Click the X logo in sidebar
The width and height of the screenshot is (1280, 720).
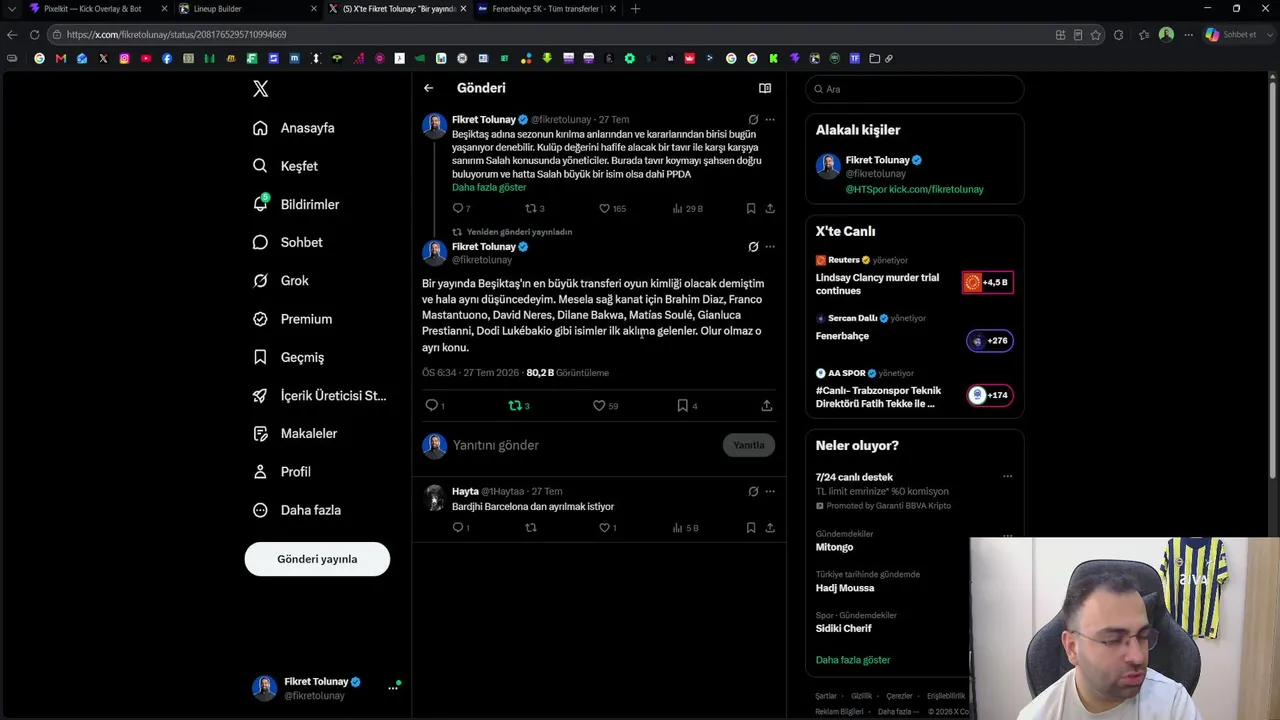click(261, 89)
